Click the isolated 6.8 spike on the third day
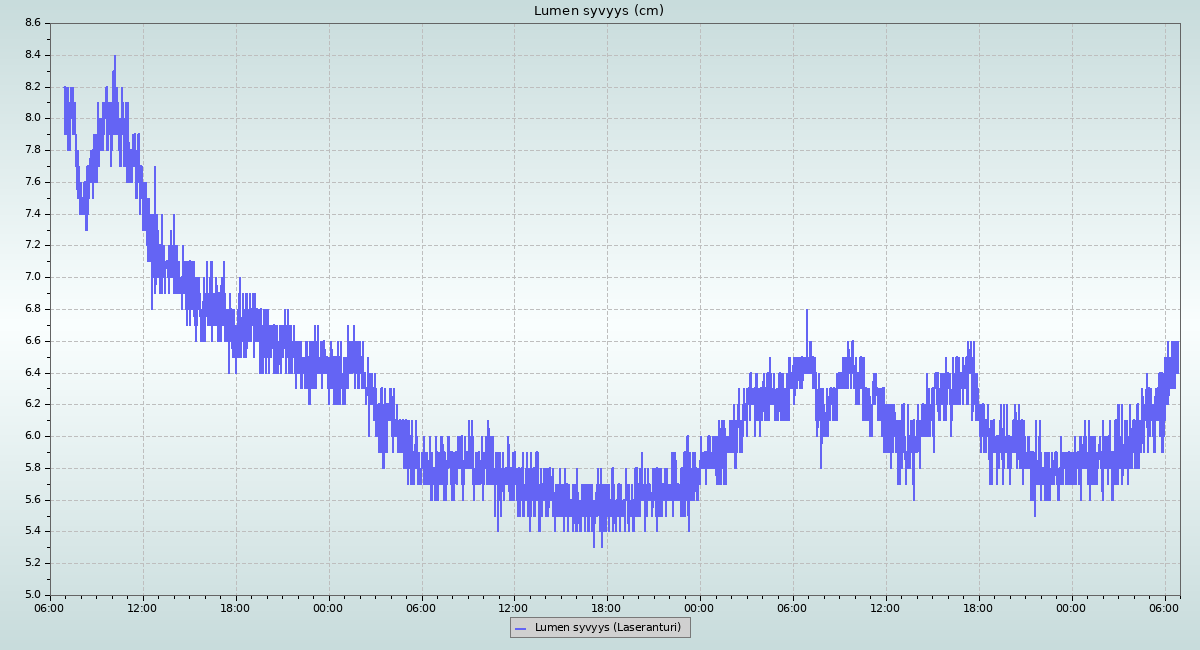The width and height of the screenshot is (1200, 650). pos(807,311)
